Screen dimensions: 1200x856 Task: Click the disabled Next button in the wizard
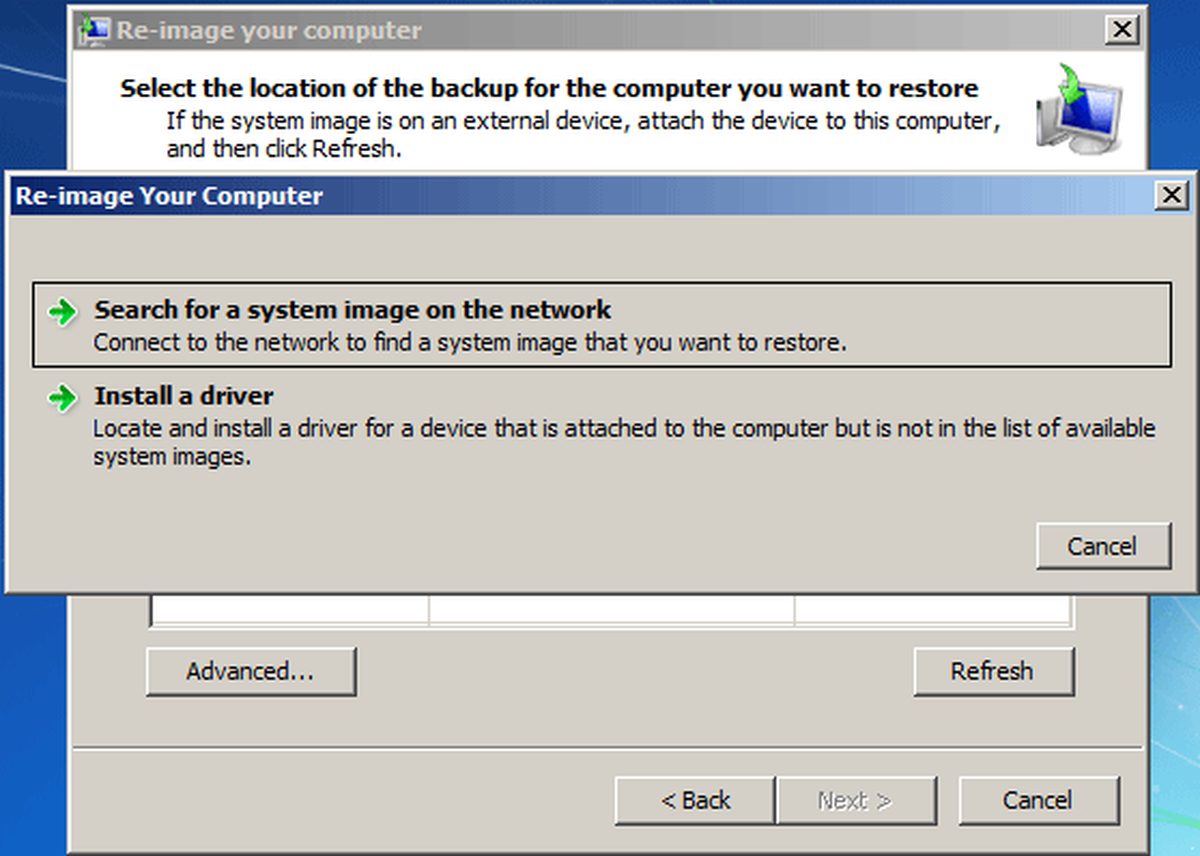coord(855,800)
